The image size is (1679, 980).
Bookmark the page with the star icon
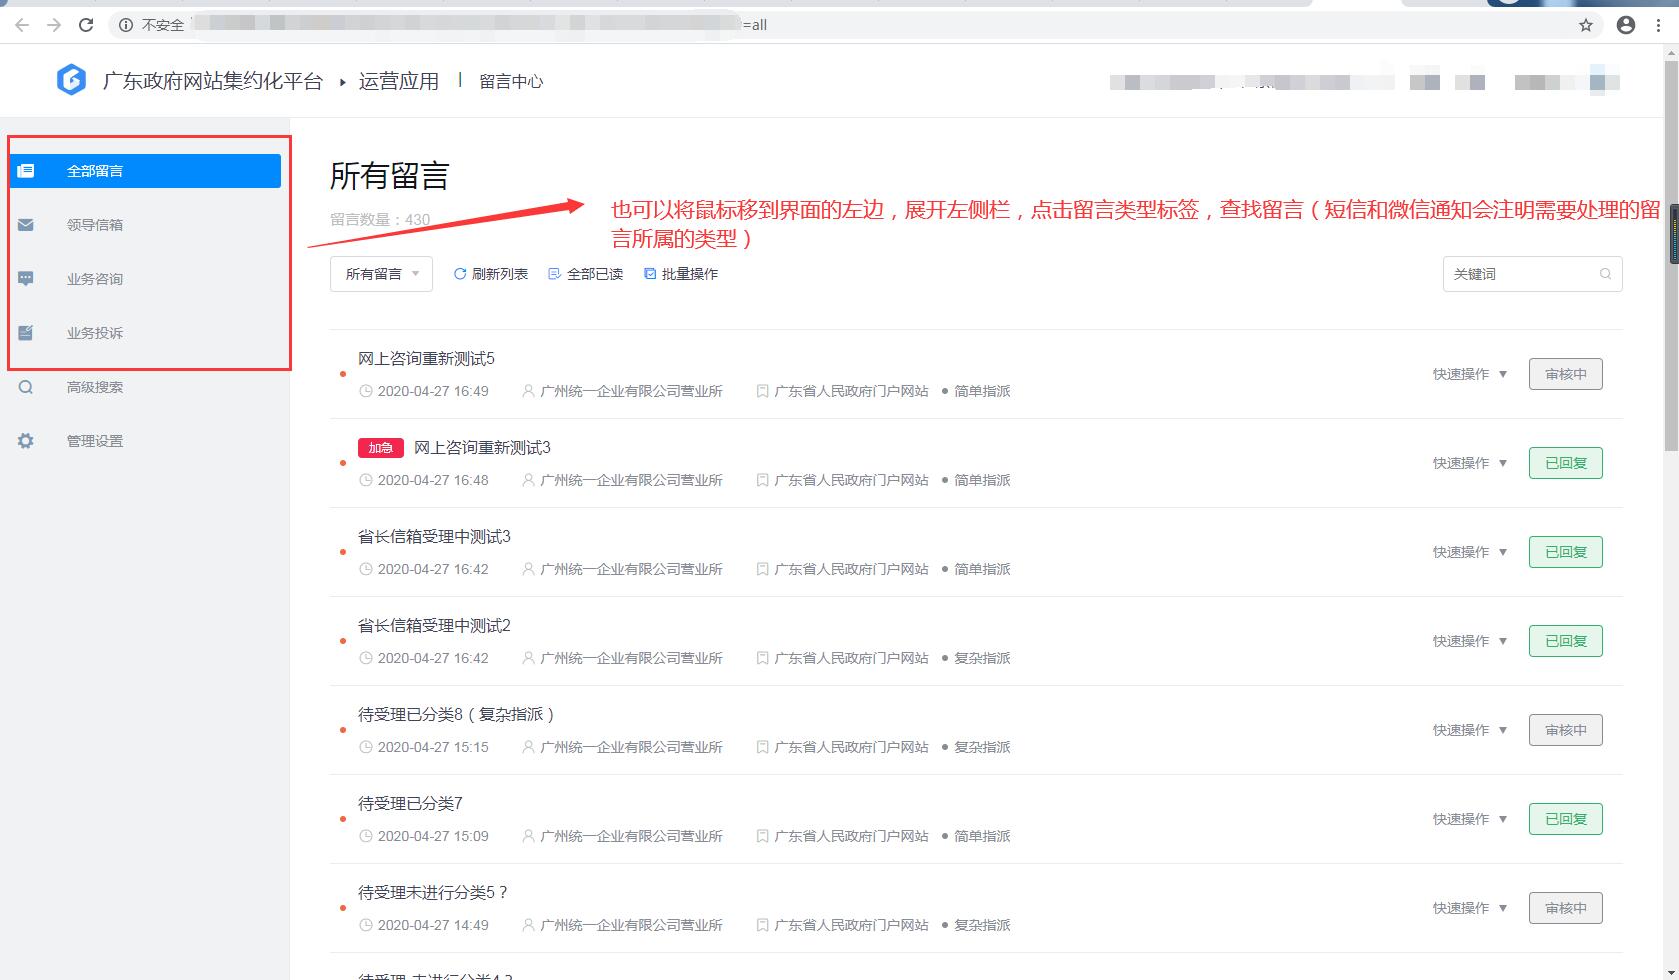click(1586, 25)
